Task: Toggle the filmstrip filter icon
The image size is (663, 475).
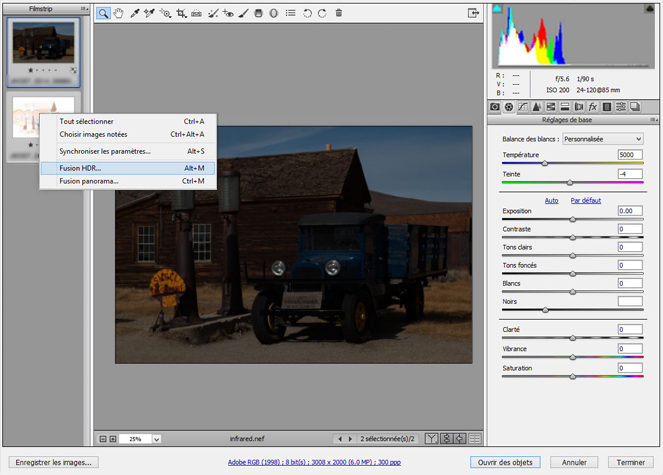Action: [431, 439]
